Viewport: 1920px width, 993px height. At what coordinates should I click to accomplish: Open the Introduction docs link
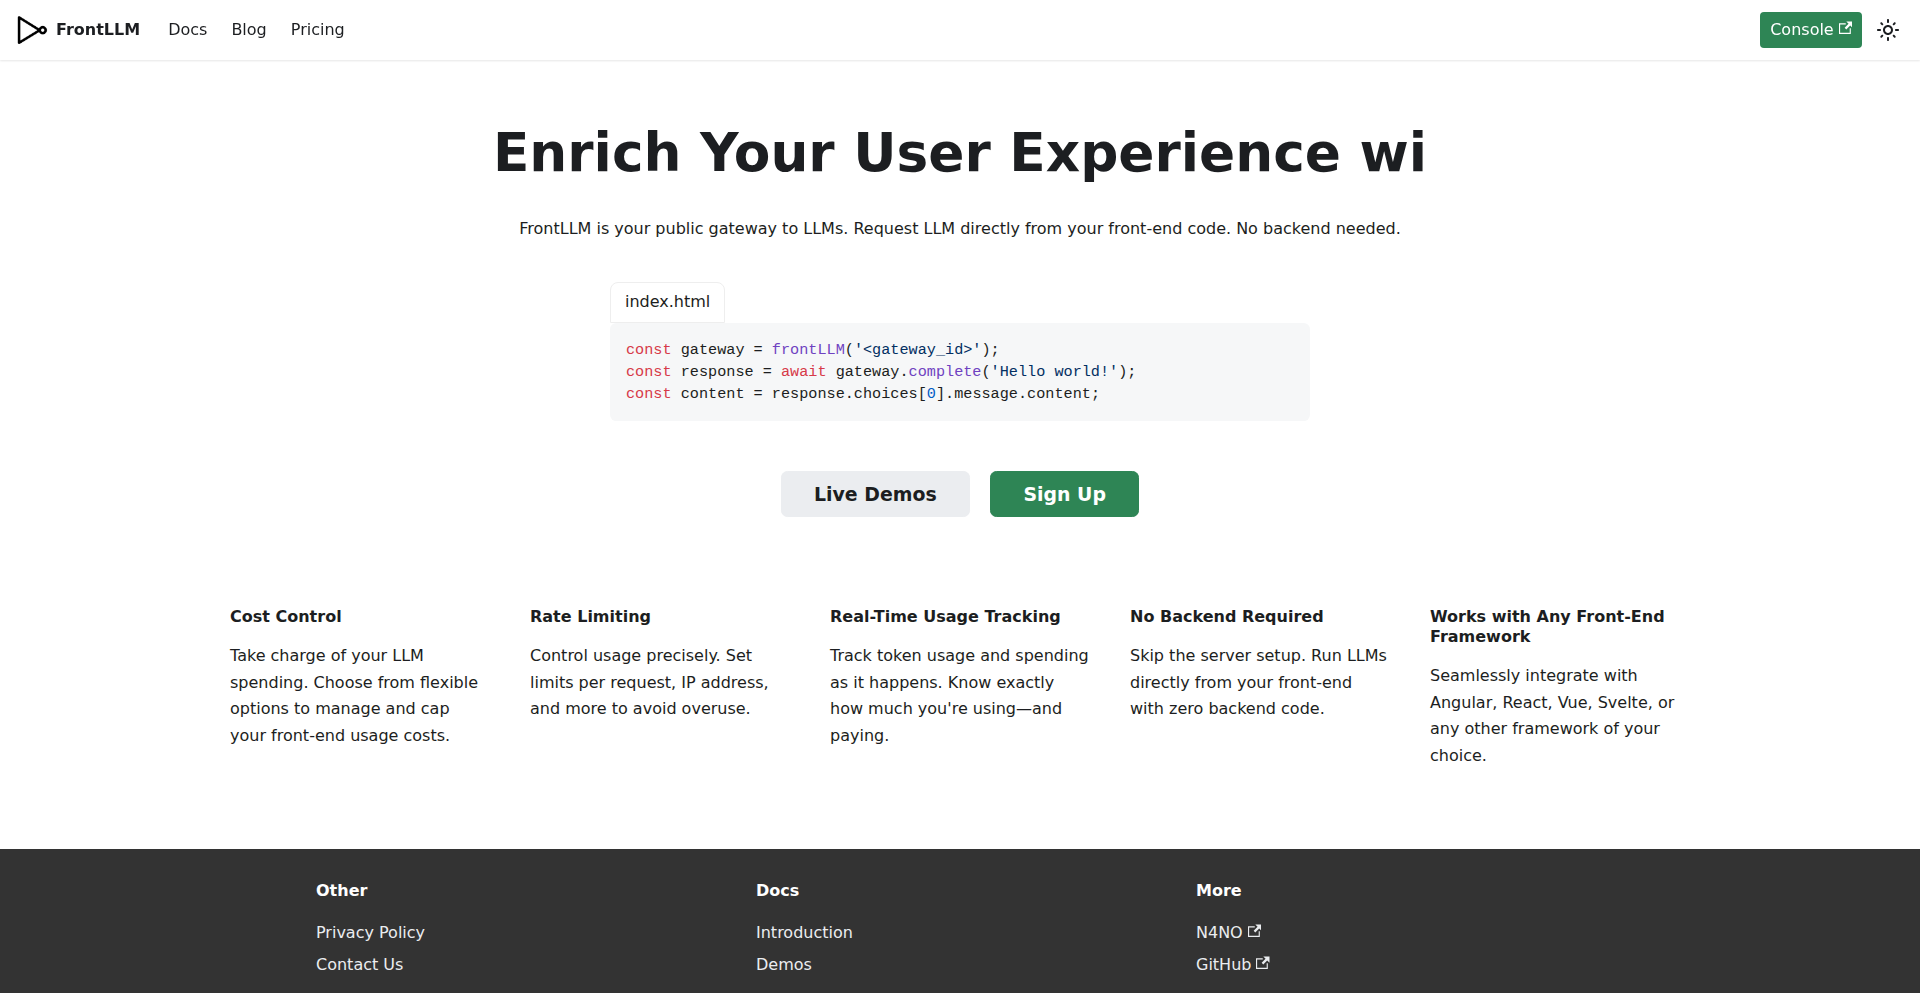[x=804, y=932]
